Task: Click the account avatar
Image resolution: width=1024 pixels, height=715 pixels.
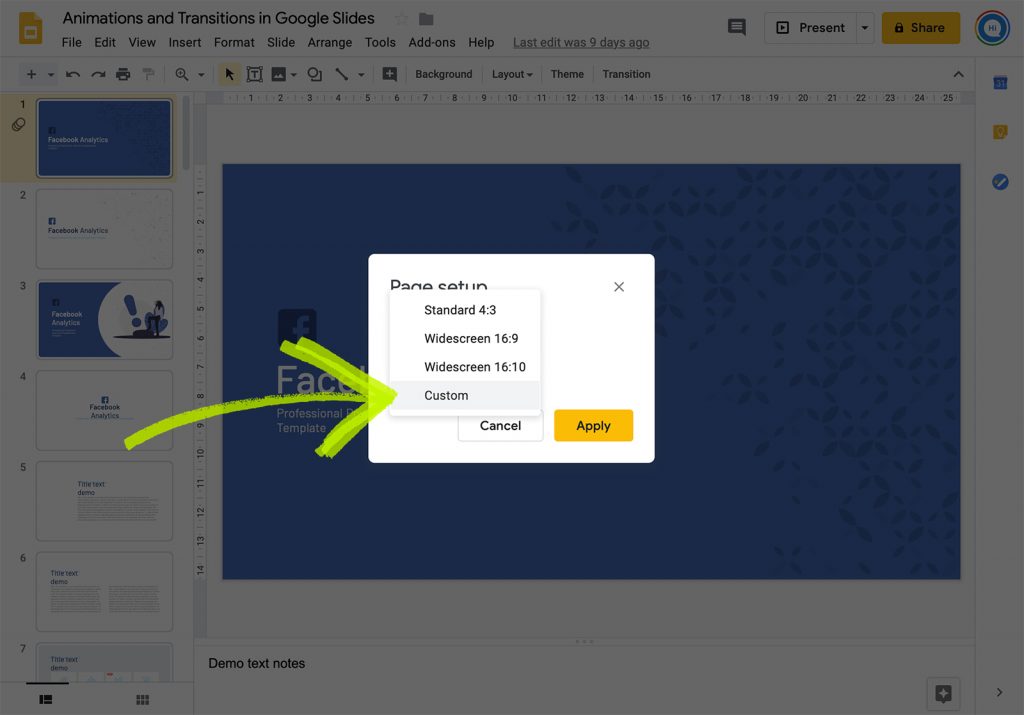Action: tap(992, 28)
